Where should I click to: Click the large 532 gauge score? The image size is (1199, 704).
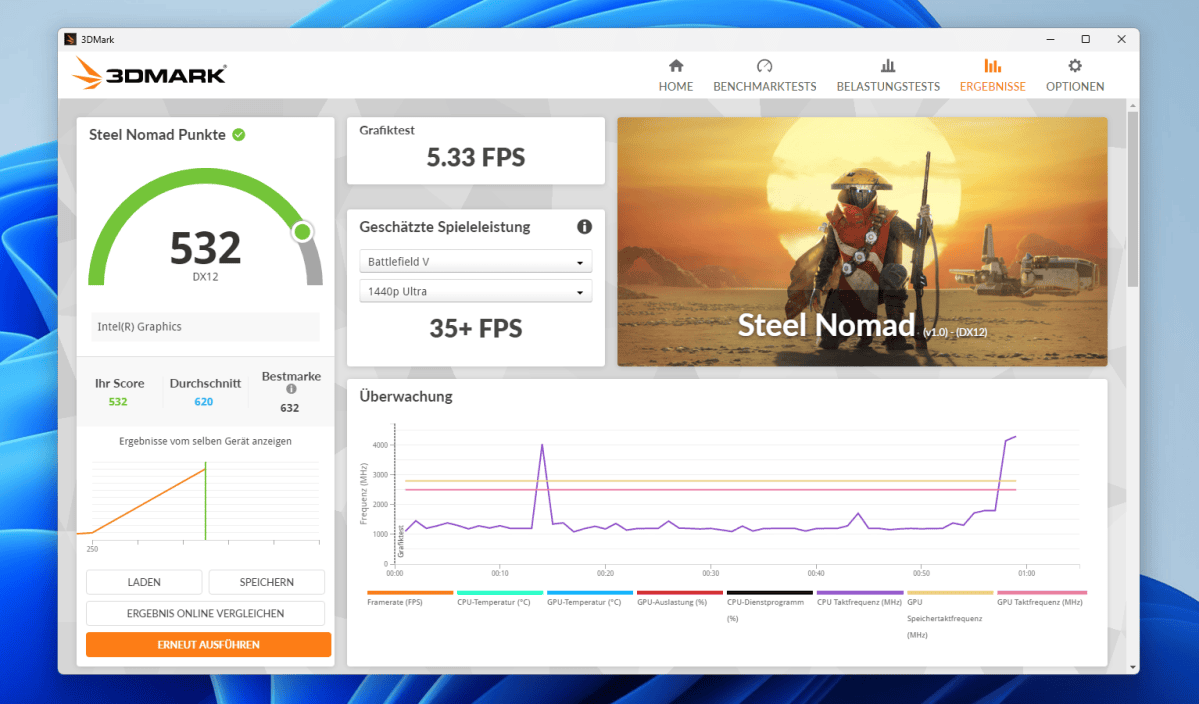[206, 248]
